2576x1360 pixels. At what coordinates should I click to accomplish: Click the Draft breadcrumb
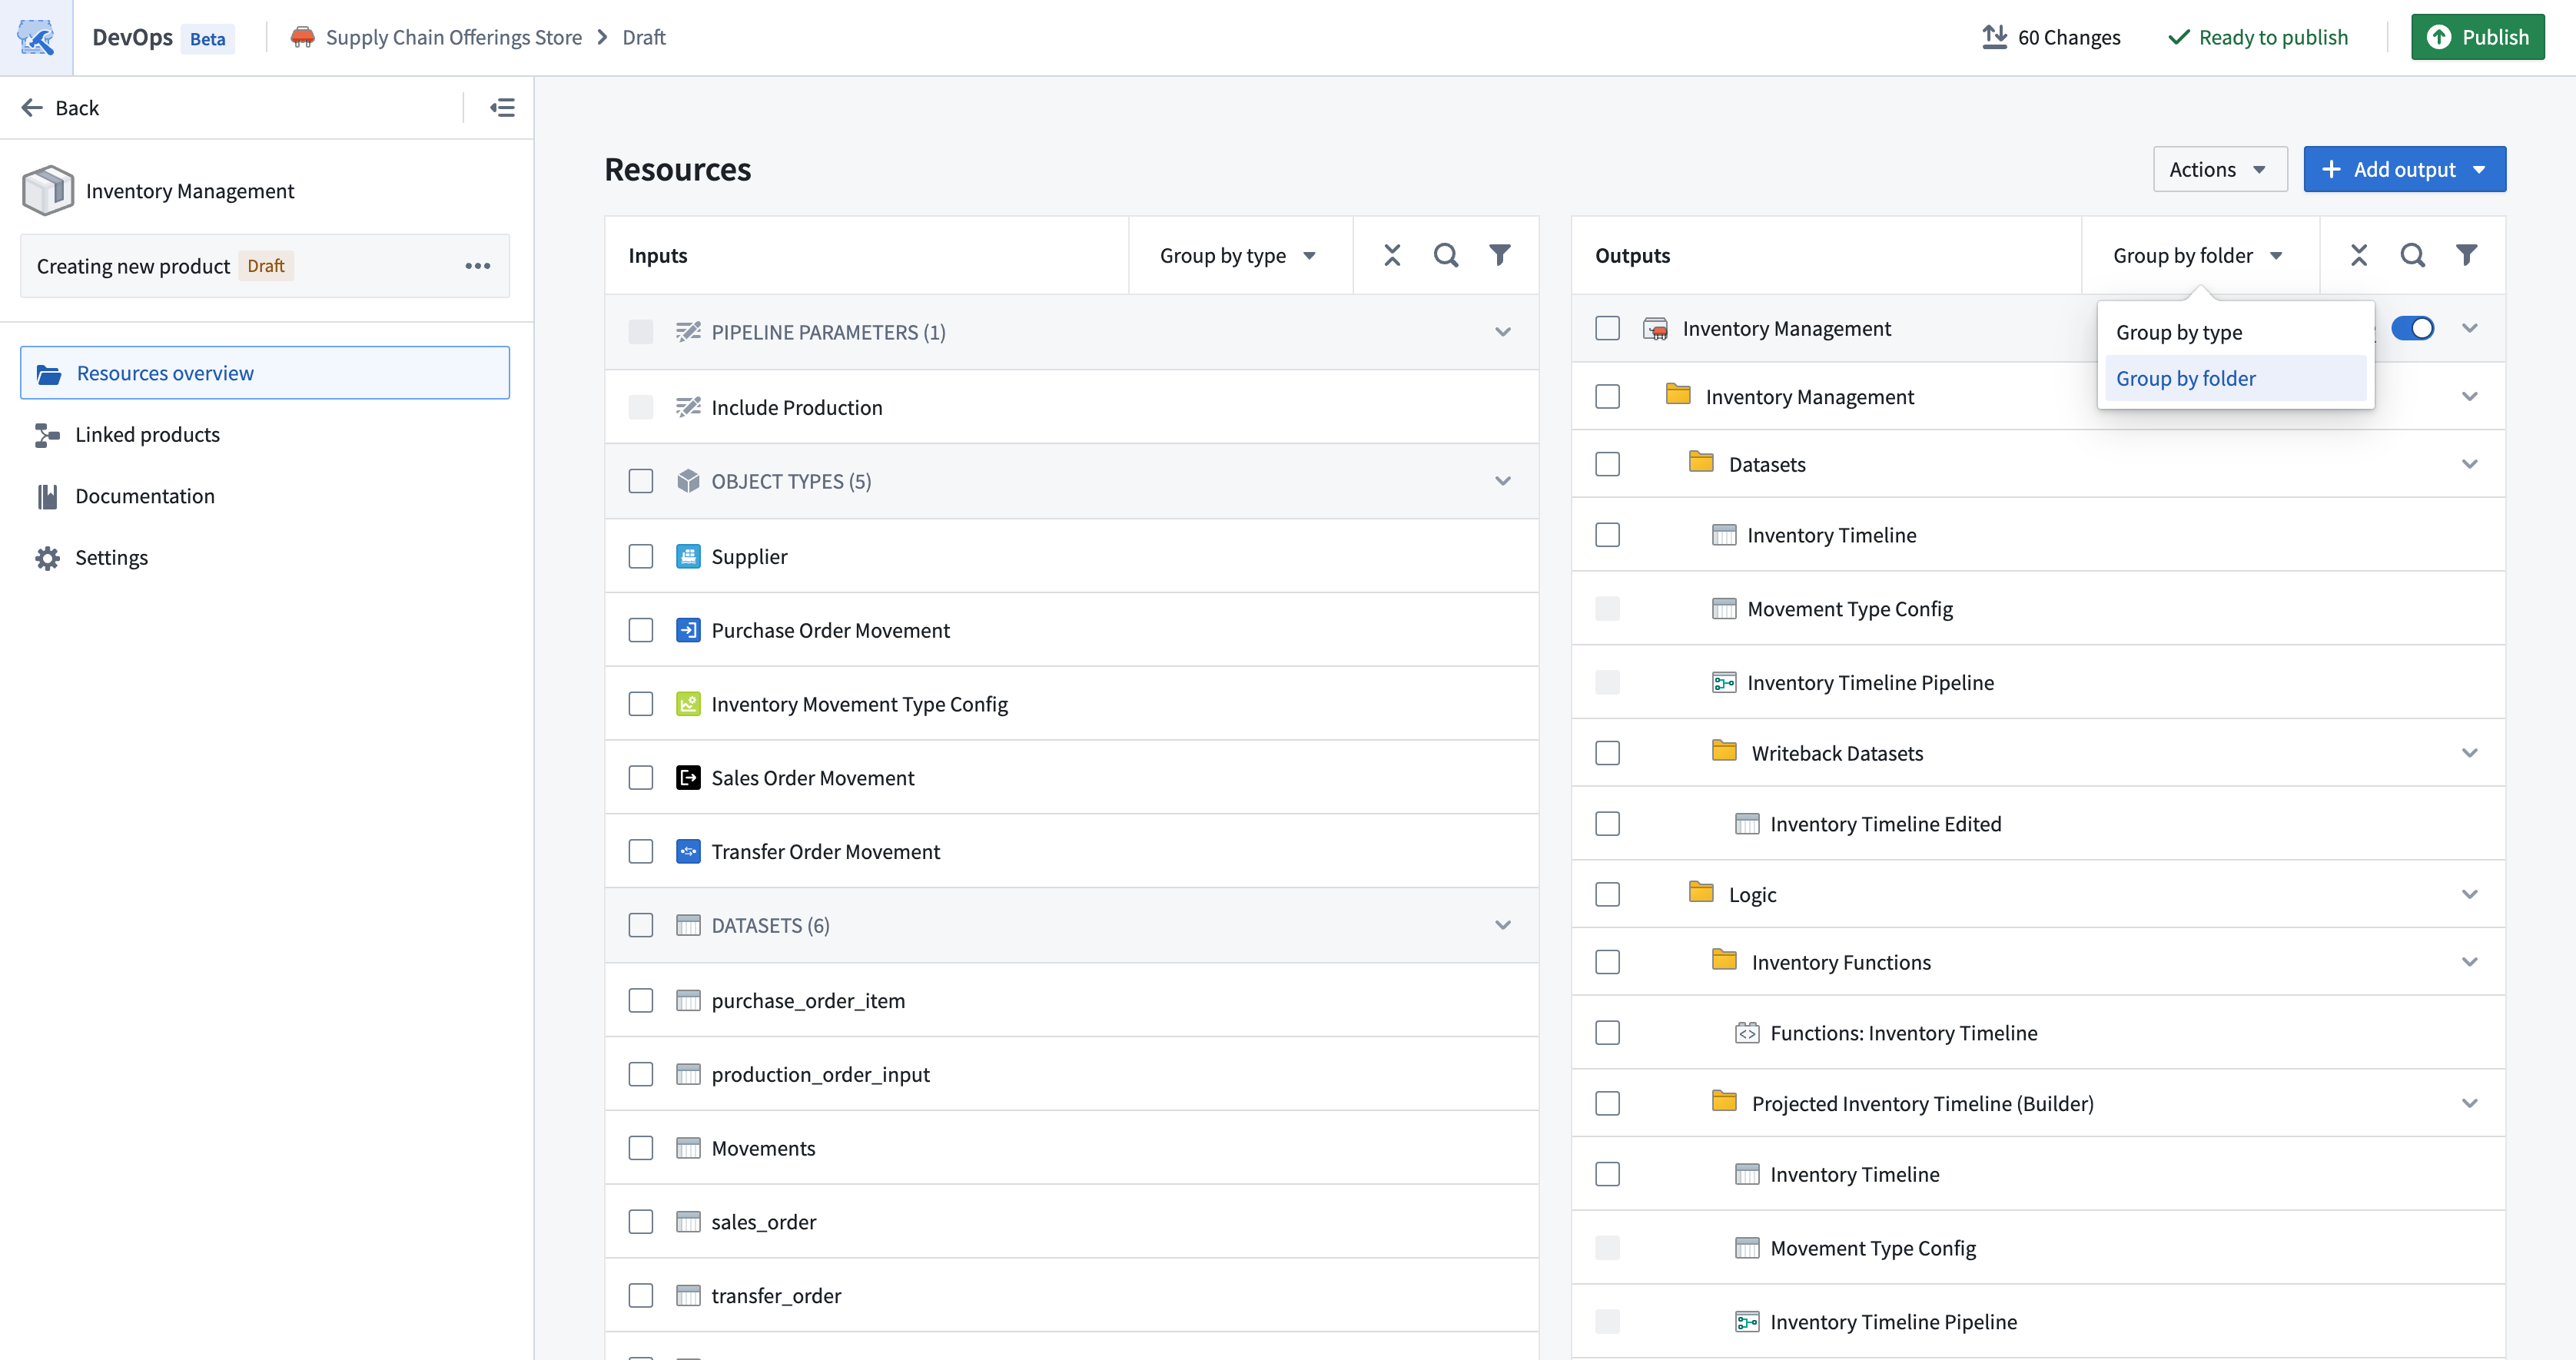(x=644, y=37)
